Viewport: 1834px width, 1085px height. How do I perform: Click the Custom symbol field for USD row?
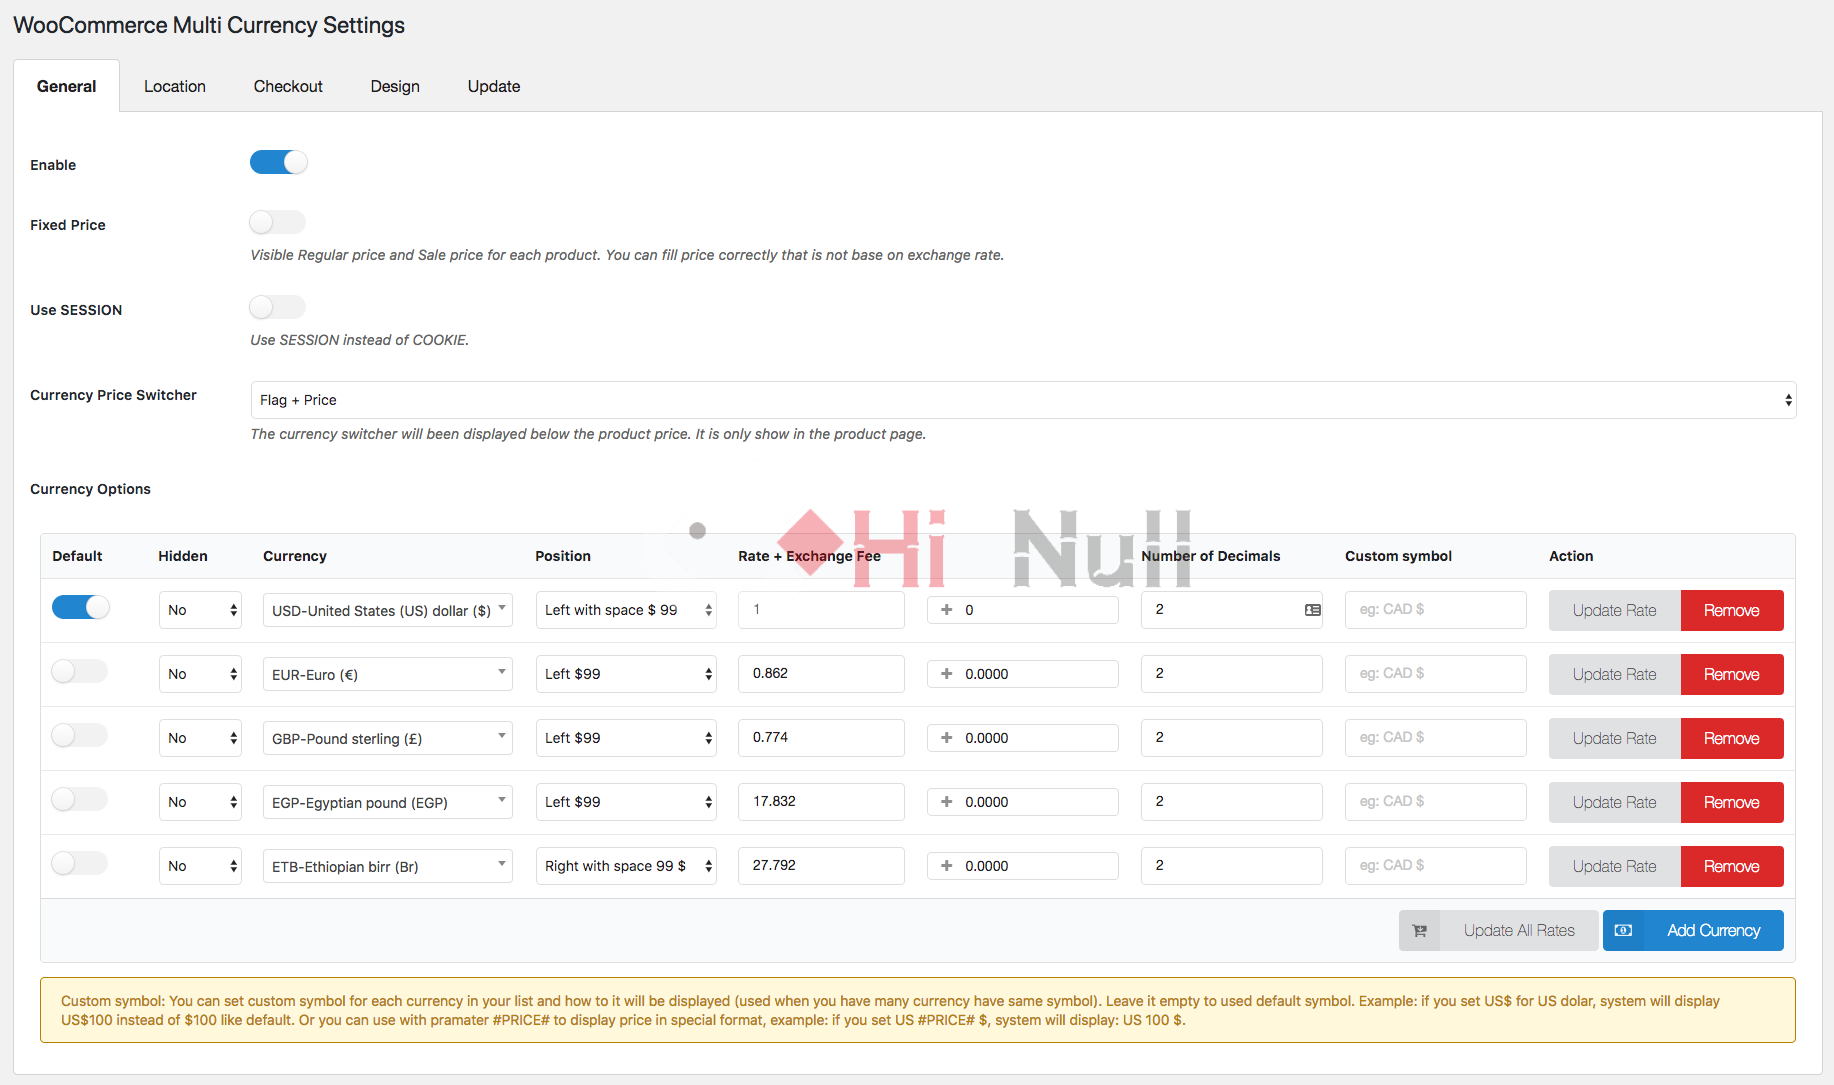coord(1435,610)
